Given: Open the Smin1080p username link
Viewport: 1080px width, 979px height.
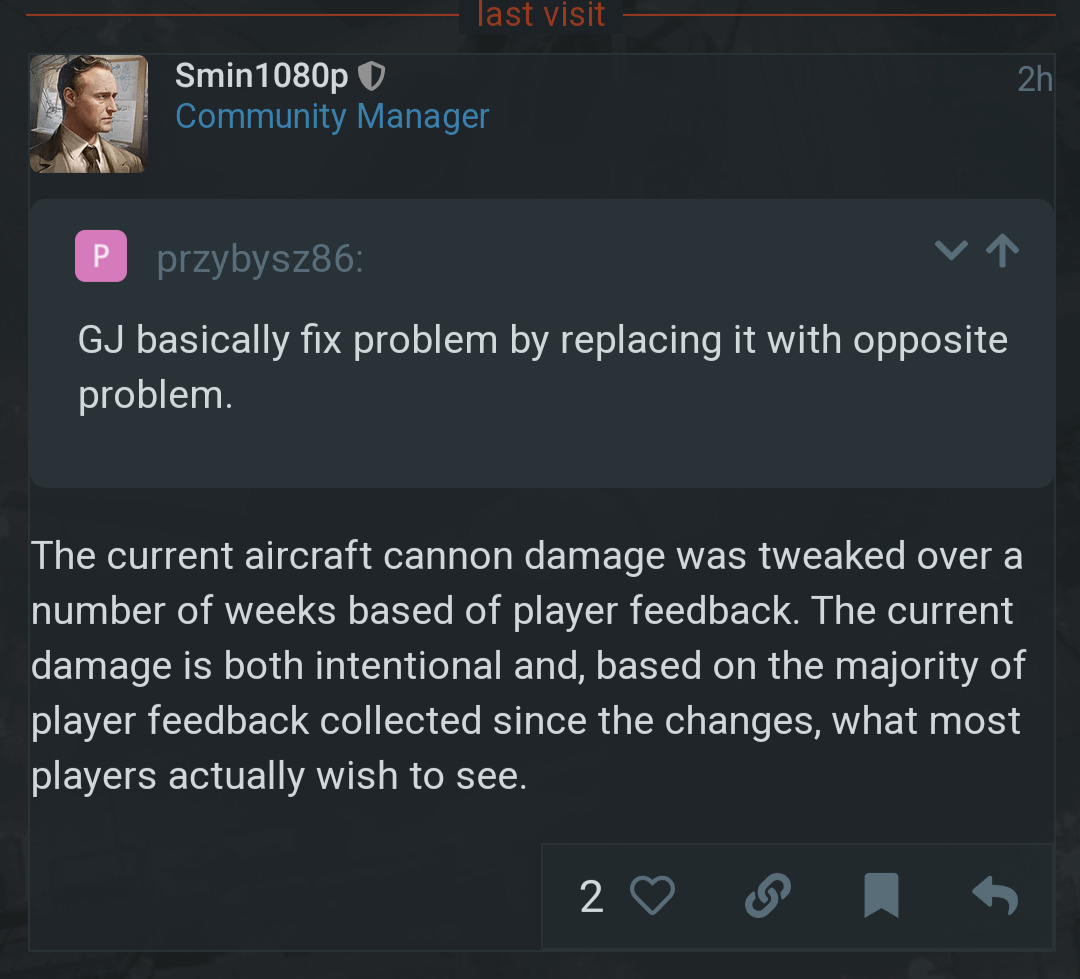Looking at the screenshot, I should [x=261, y=76].
